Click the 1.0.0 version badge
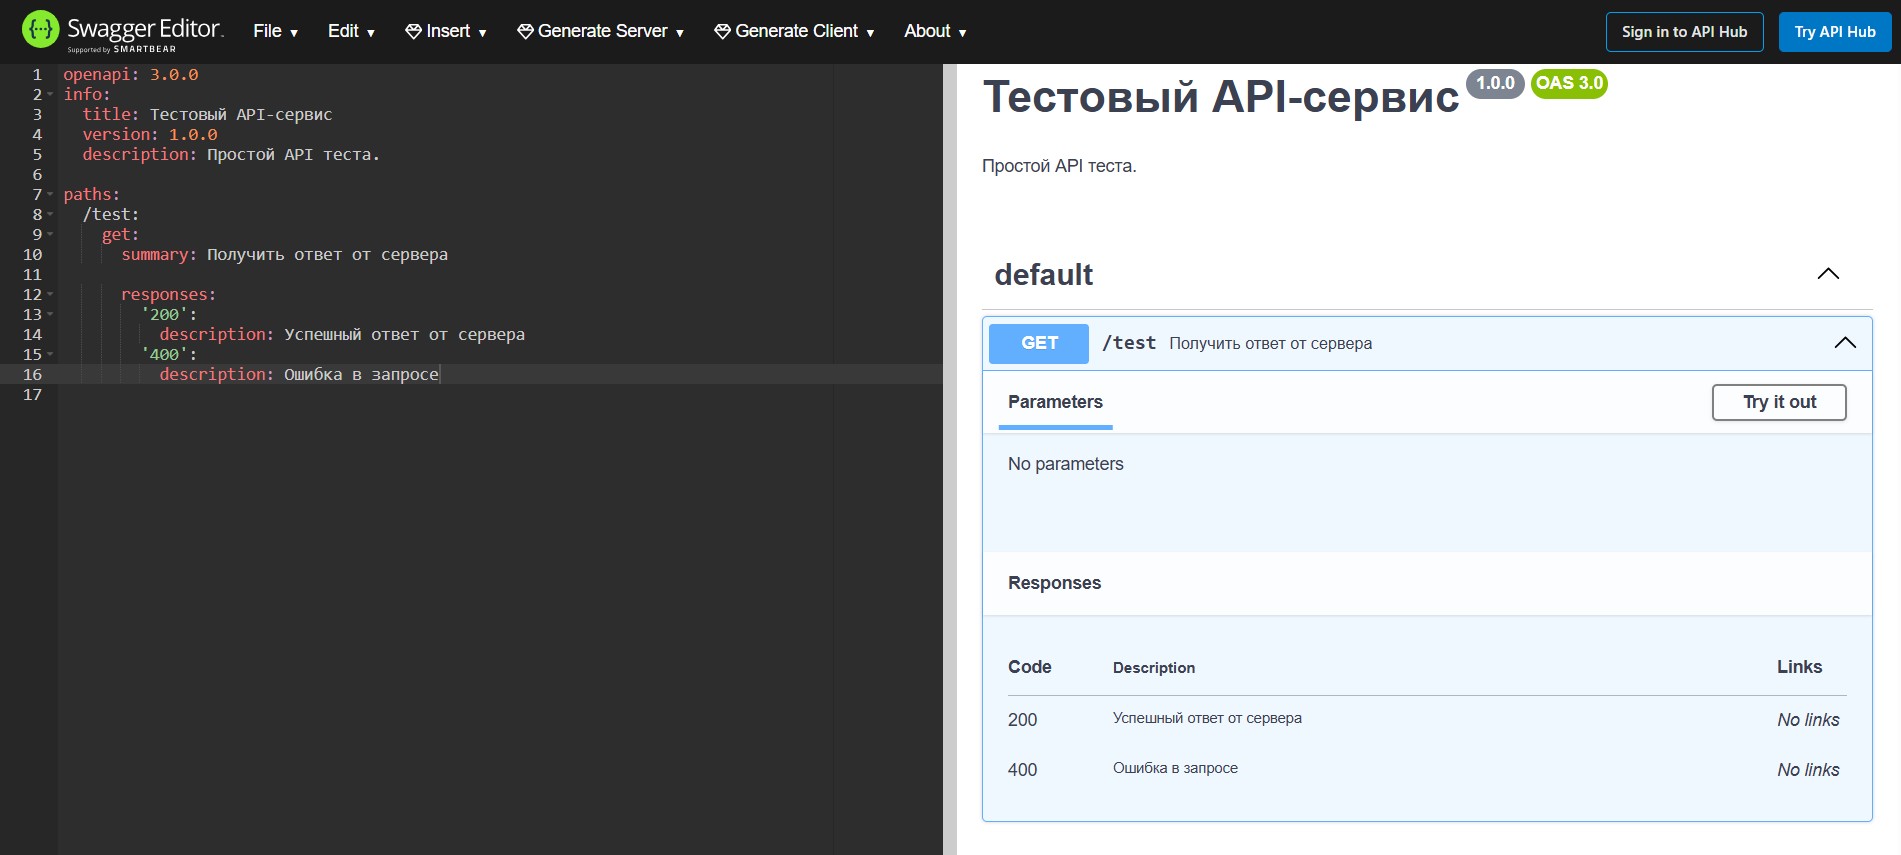Viewport: 1901px width, 855px height. (x=1495, y=84)
